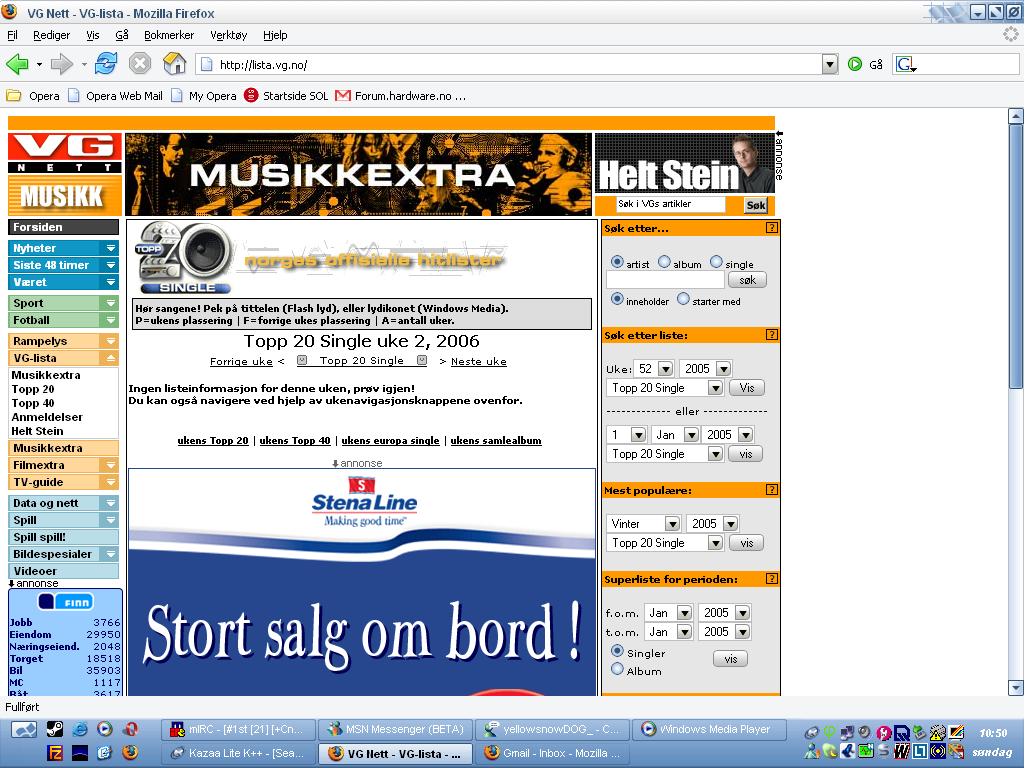
Task: Open the day 1 dropdown
Action: 627,434
